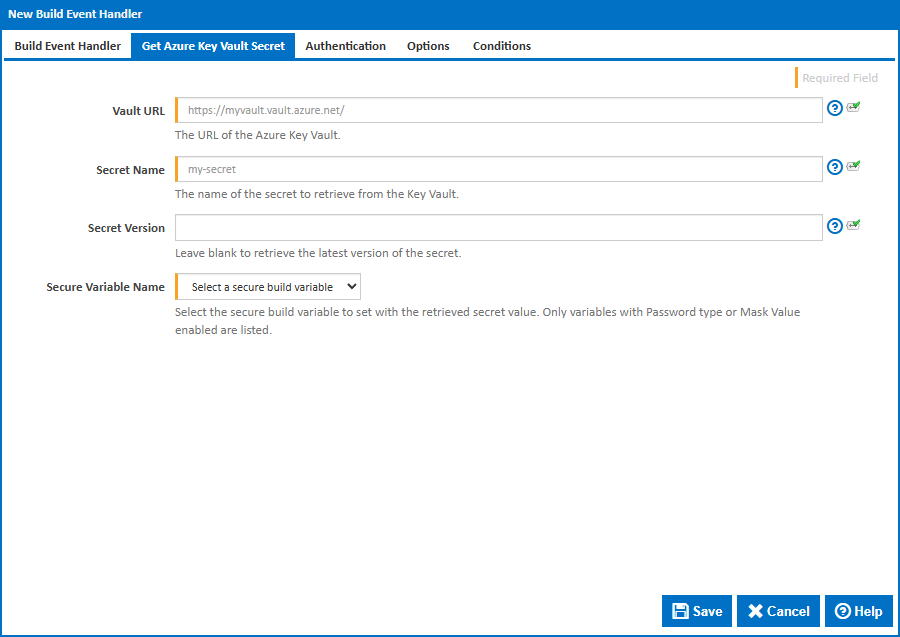This screenshot has width=900, height=637.
Task: Click help icon beside Secret Version field
Action: (835, 226)
